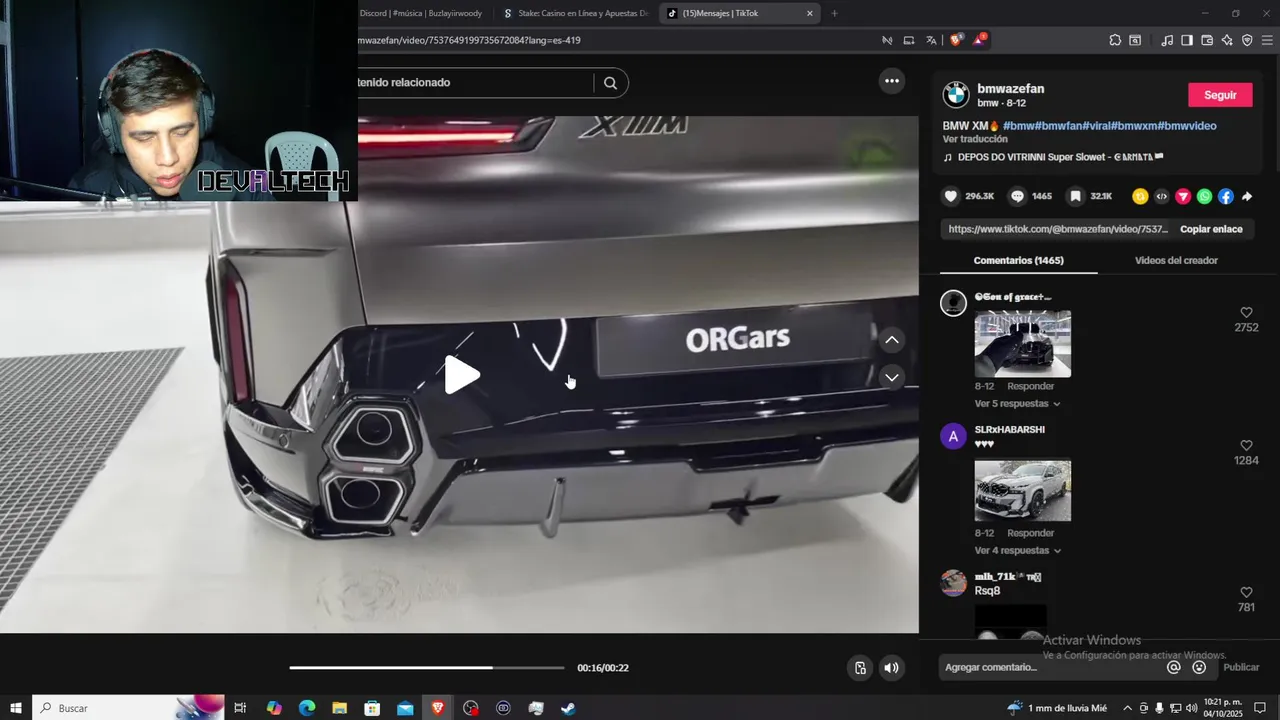1280x720 pixels.
Task: Open Leo AI sparkle icon
Action: (x=1227, y=40)
